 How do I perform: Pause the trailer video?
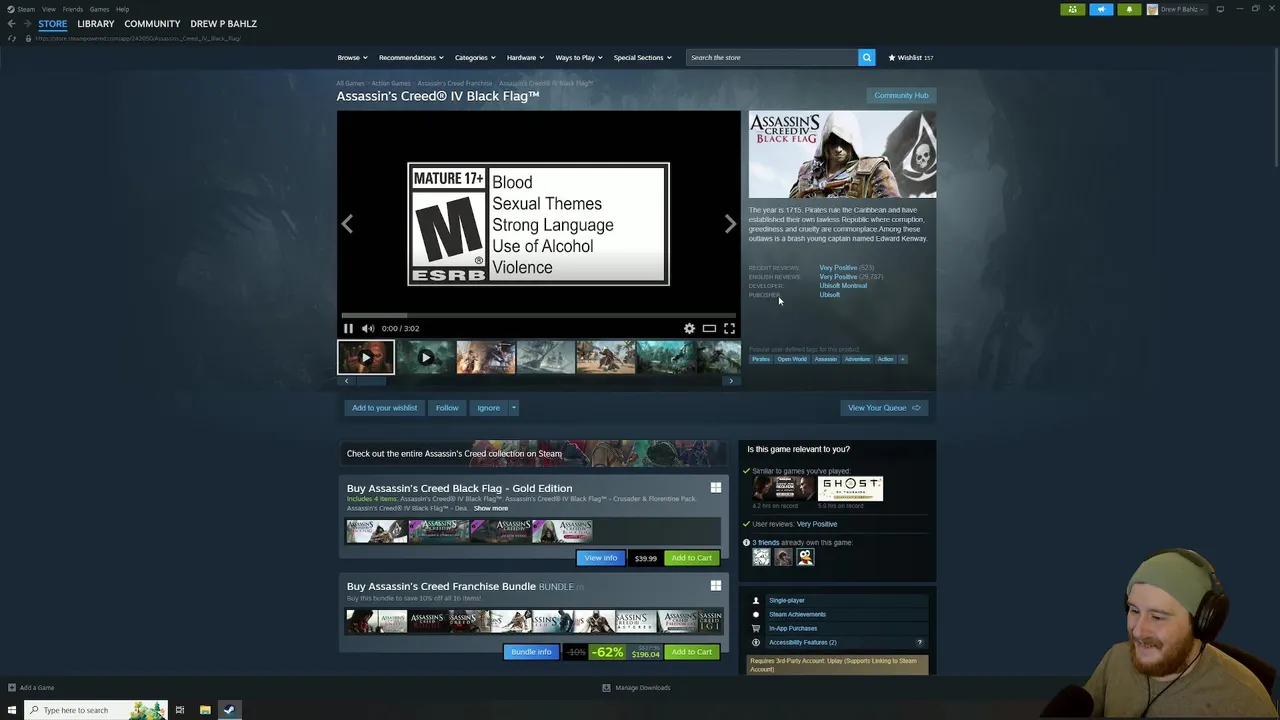point(348,328)
